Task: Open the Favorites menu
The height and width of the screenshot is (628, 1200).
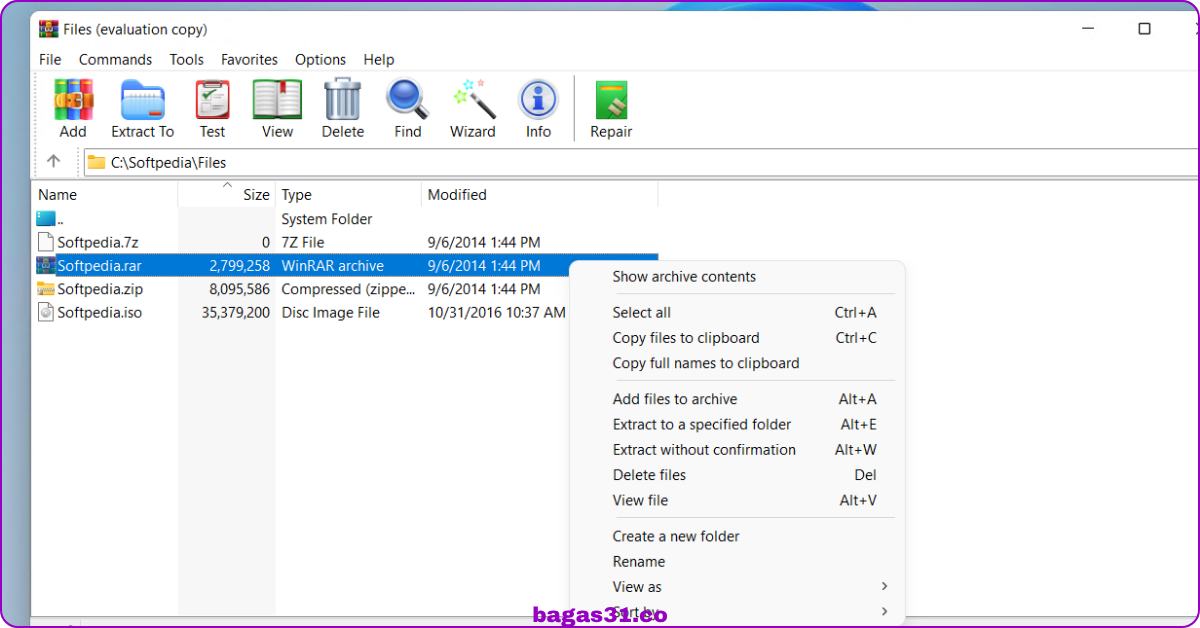Action: point(249,59)
